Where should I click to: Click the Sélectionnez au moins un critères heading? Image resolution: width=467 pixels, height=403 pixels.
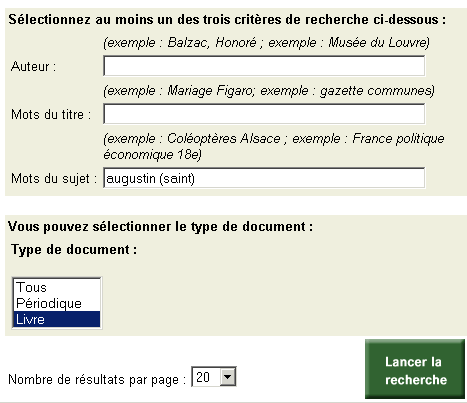(227, 19)
